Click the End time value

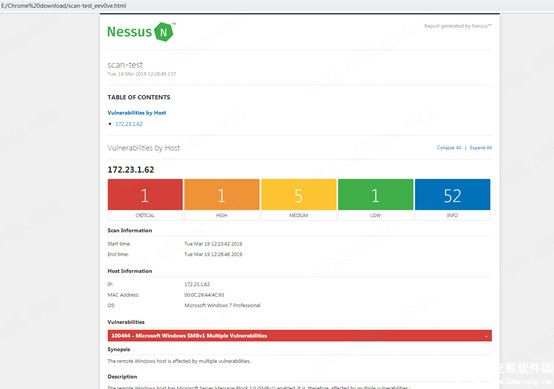click(x=213, y=254)
